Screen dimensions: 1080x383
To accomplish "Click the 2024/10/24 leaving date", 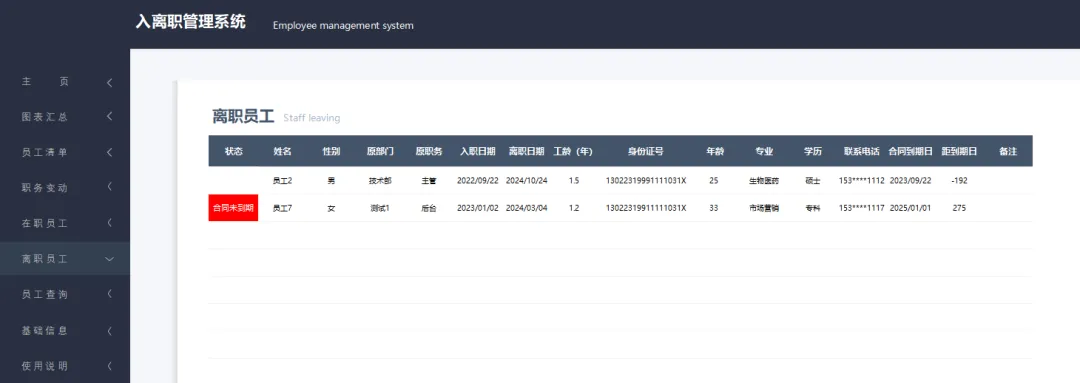I will pos(527,180).
